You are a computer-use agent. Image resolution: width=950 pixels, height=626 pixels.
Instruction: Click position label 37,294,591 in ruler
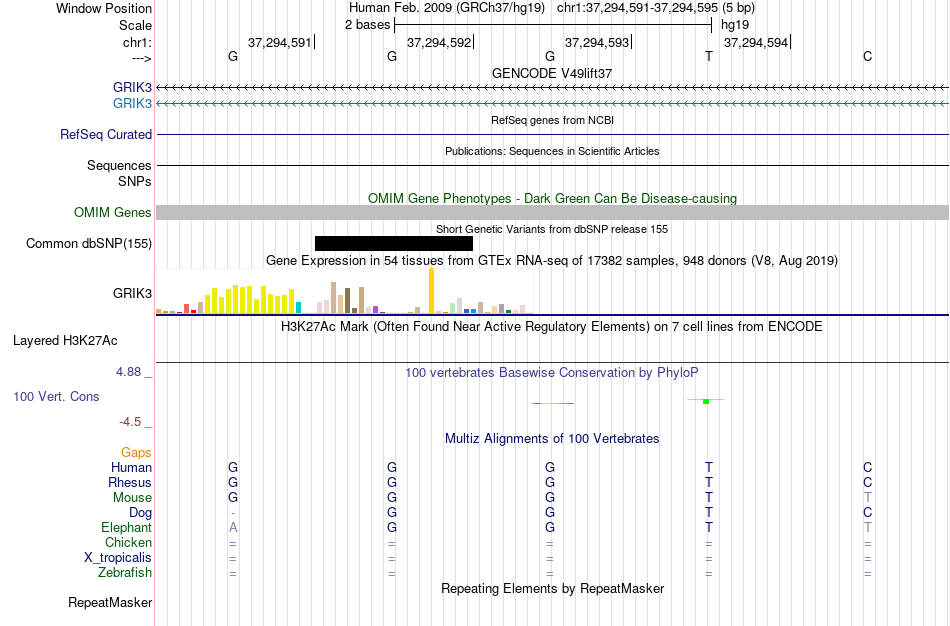tap(279, 42)
